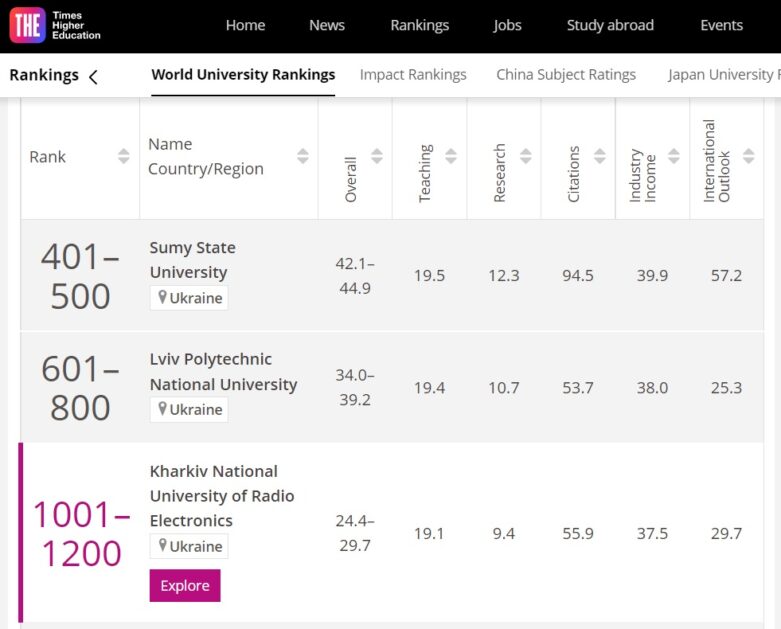The image size is (781, 629).
Task: Click teaching score 19.4
Action: click(429, 387)
